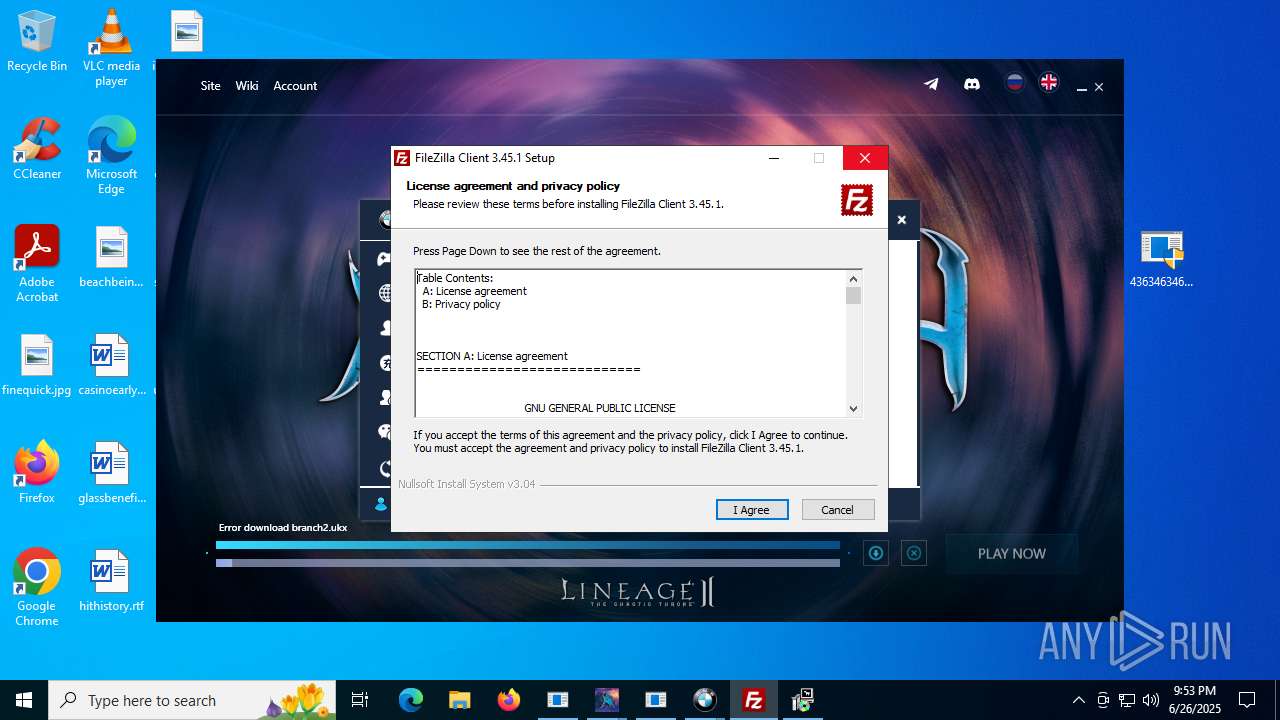The width and height of the screenshot is (1280, 720).
Task: Click scroll up arrow in license box
Action: tap(853, 279)
